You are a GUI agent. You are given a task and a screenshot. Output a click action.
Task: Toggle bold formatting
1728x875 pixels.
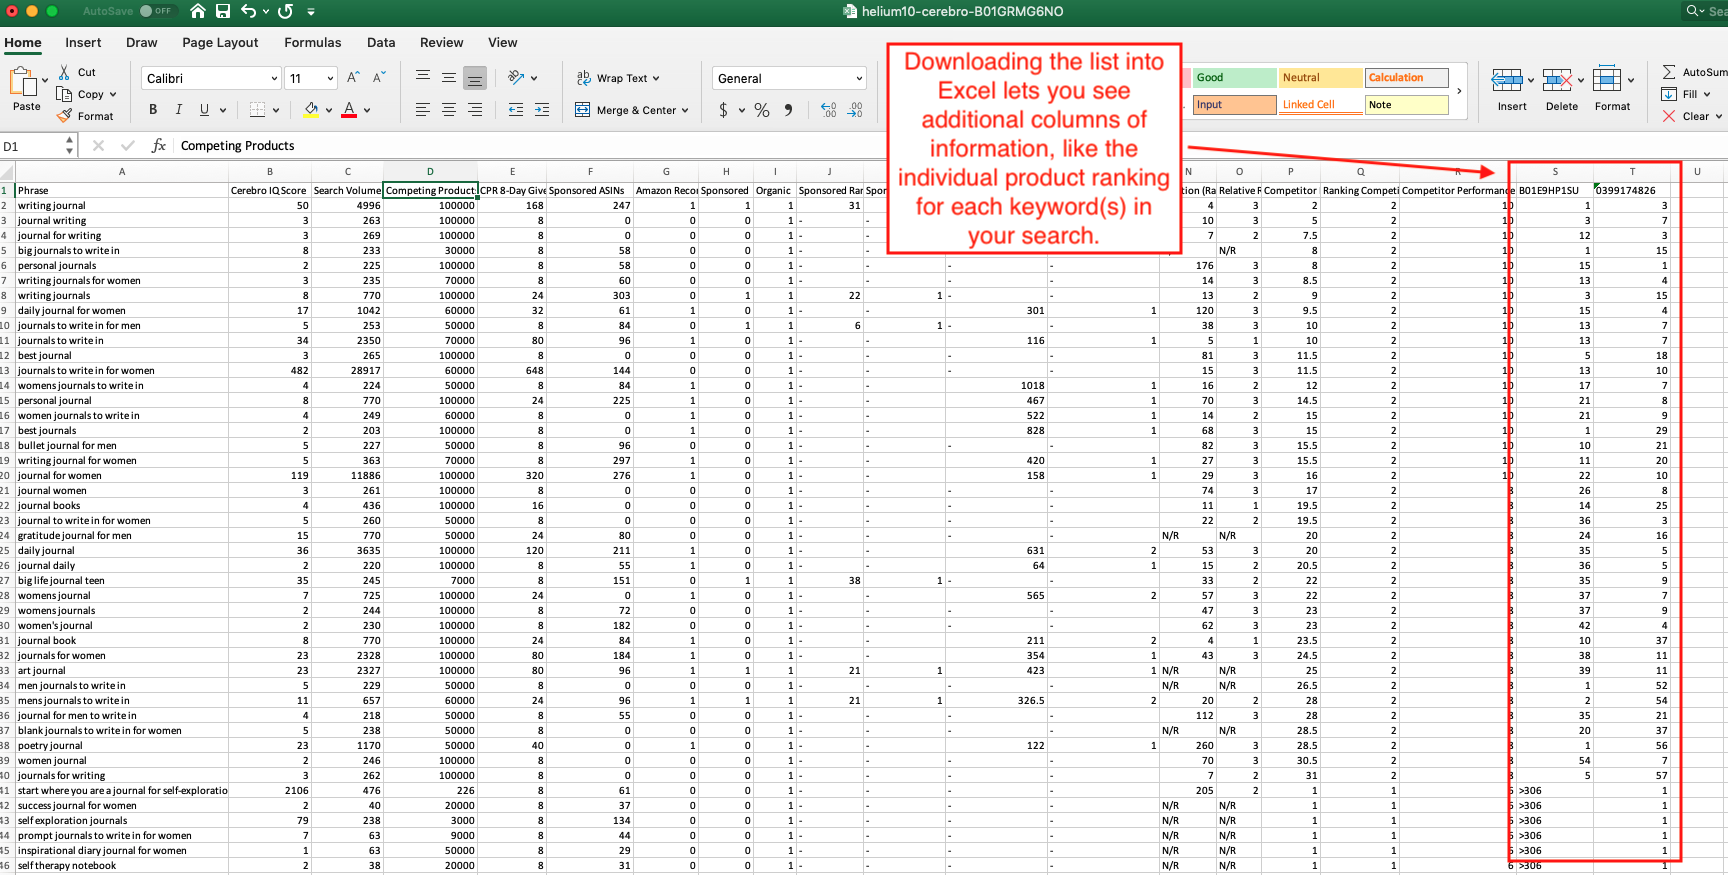(153, 110)
